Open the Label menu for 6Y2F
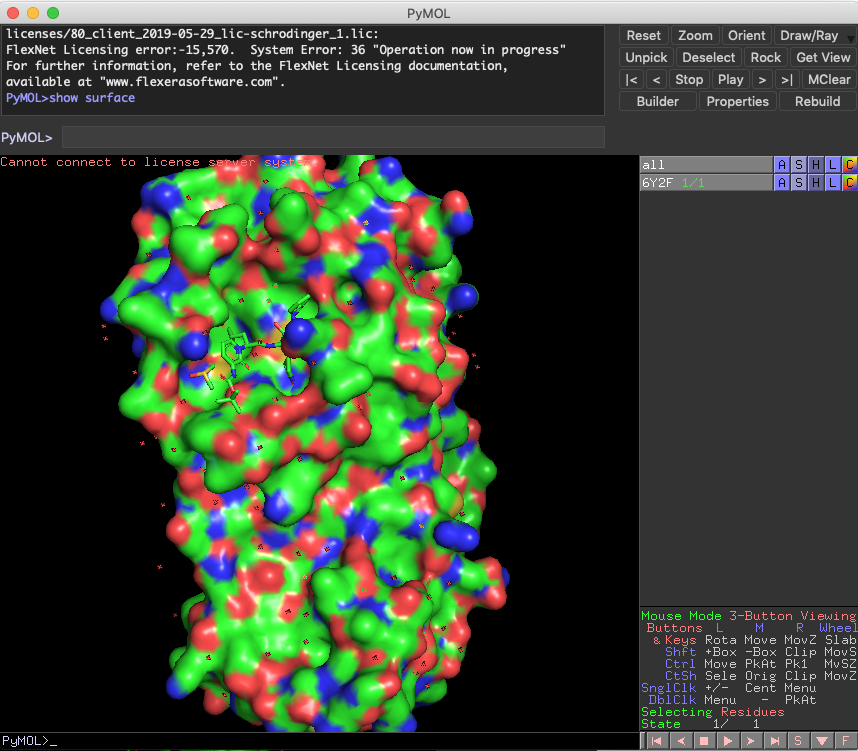858x751 pixels. 833,182
